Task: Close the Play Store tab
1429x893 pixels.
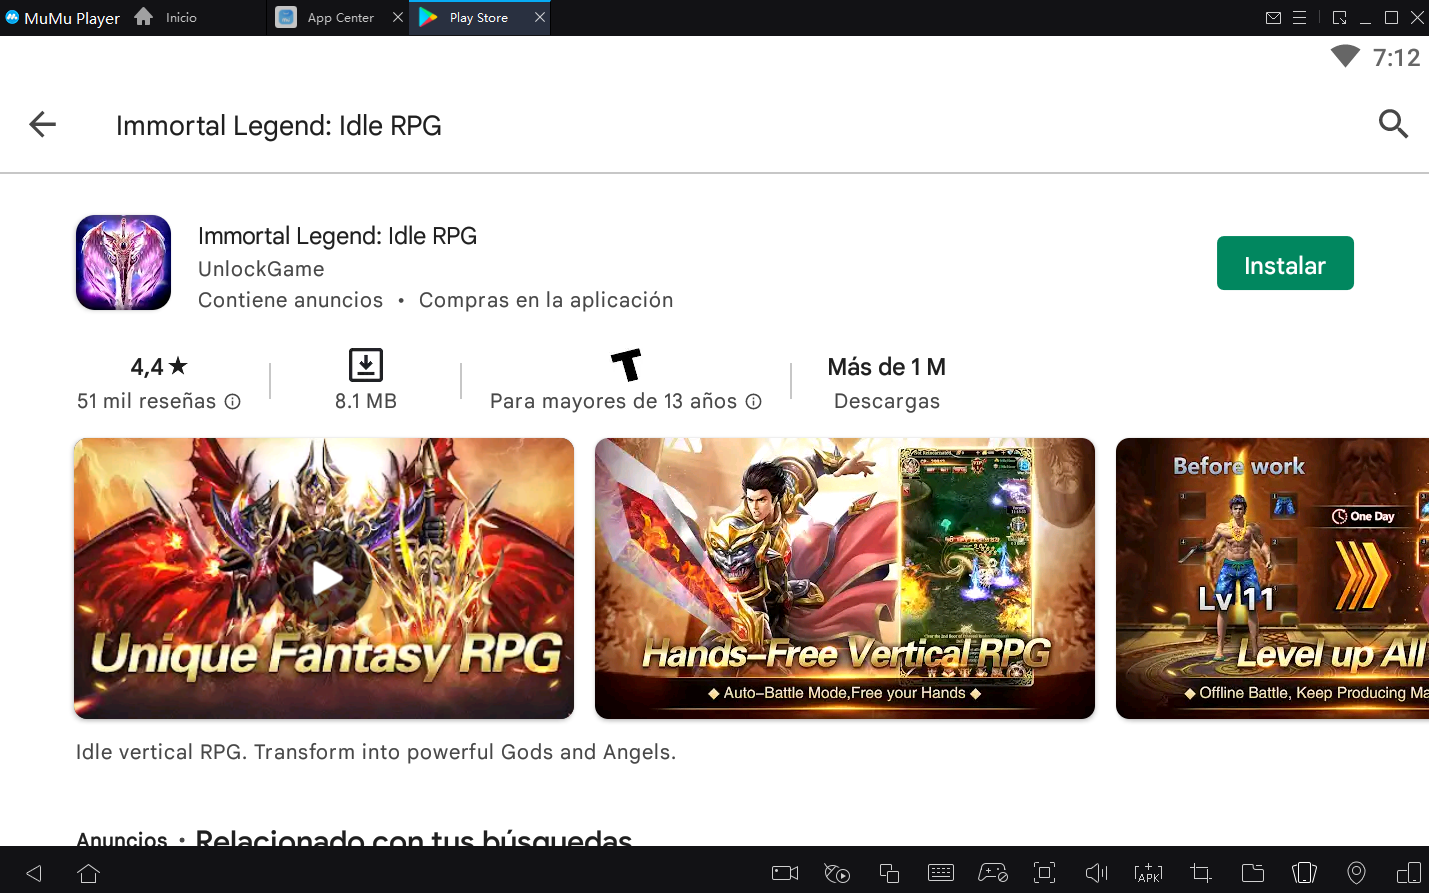Action: coord(540,18)
